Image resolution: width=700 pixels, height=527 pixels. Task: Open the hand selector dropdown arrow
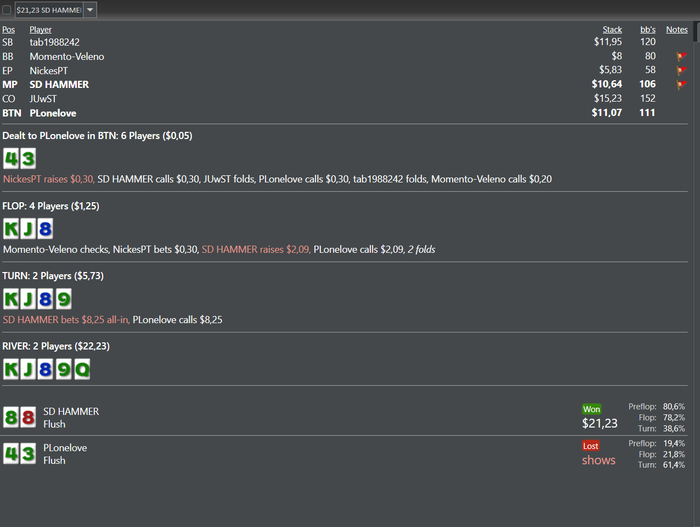pos(90,10)
